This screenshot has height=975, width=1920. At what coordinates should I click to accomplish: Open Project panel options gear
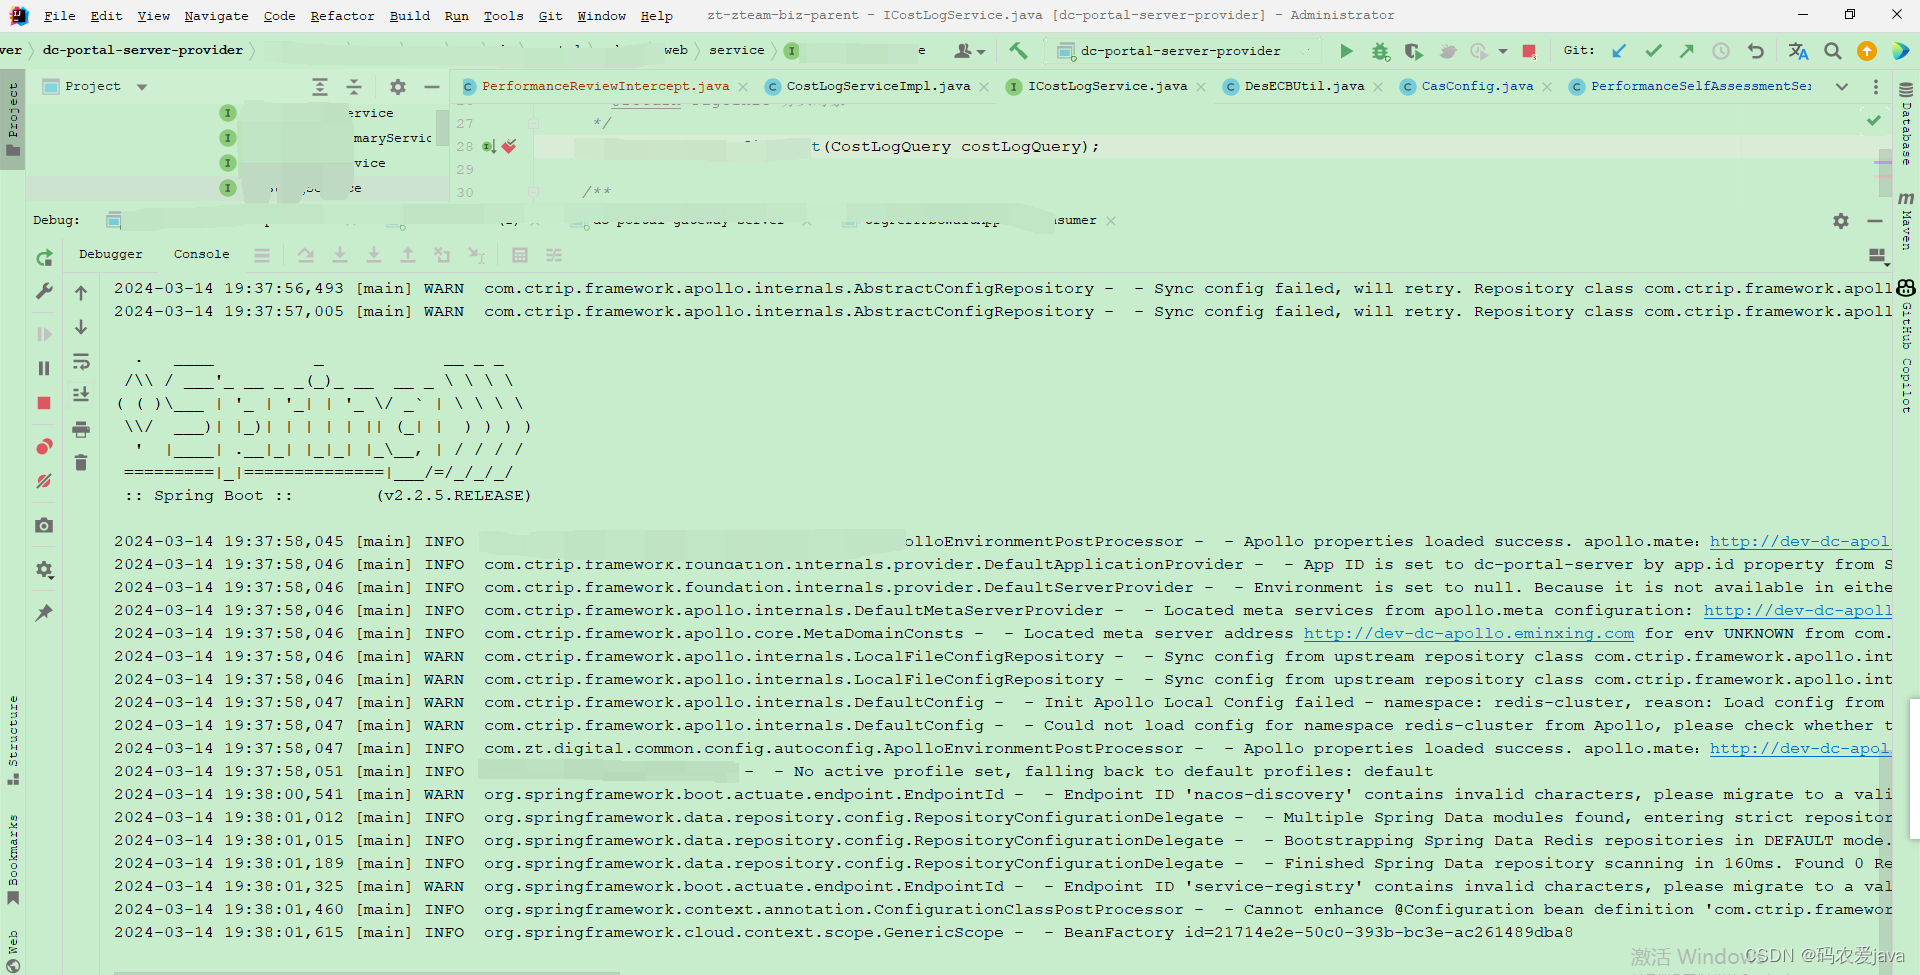coord(398,87)
